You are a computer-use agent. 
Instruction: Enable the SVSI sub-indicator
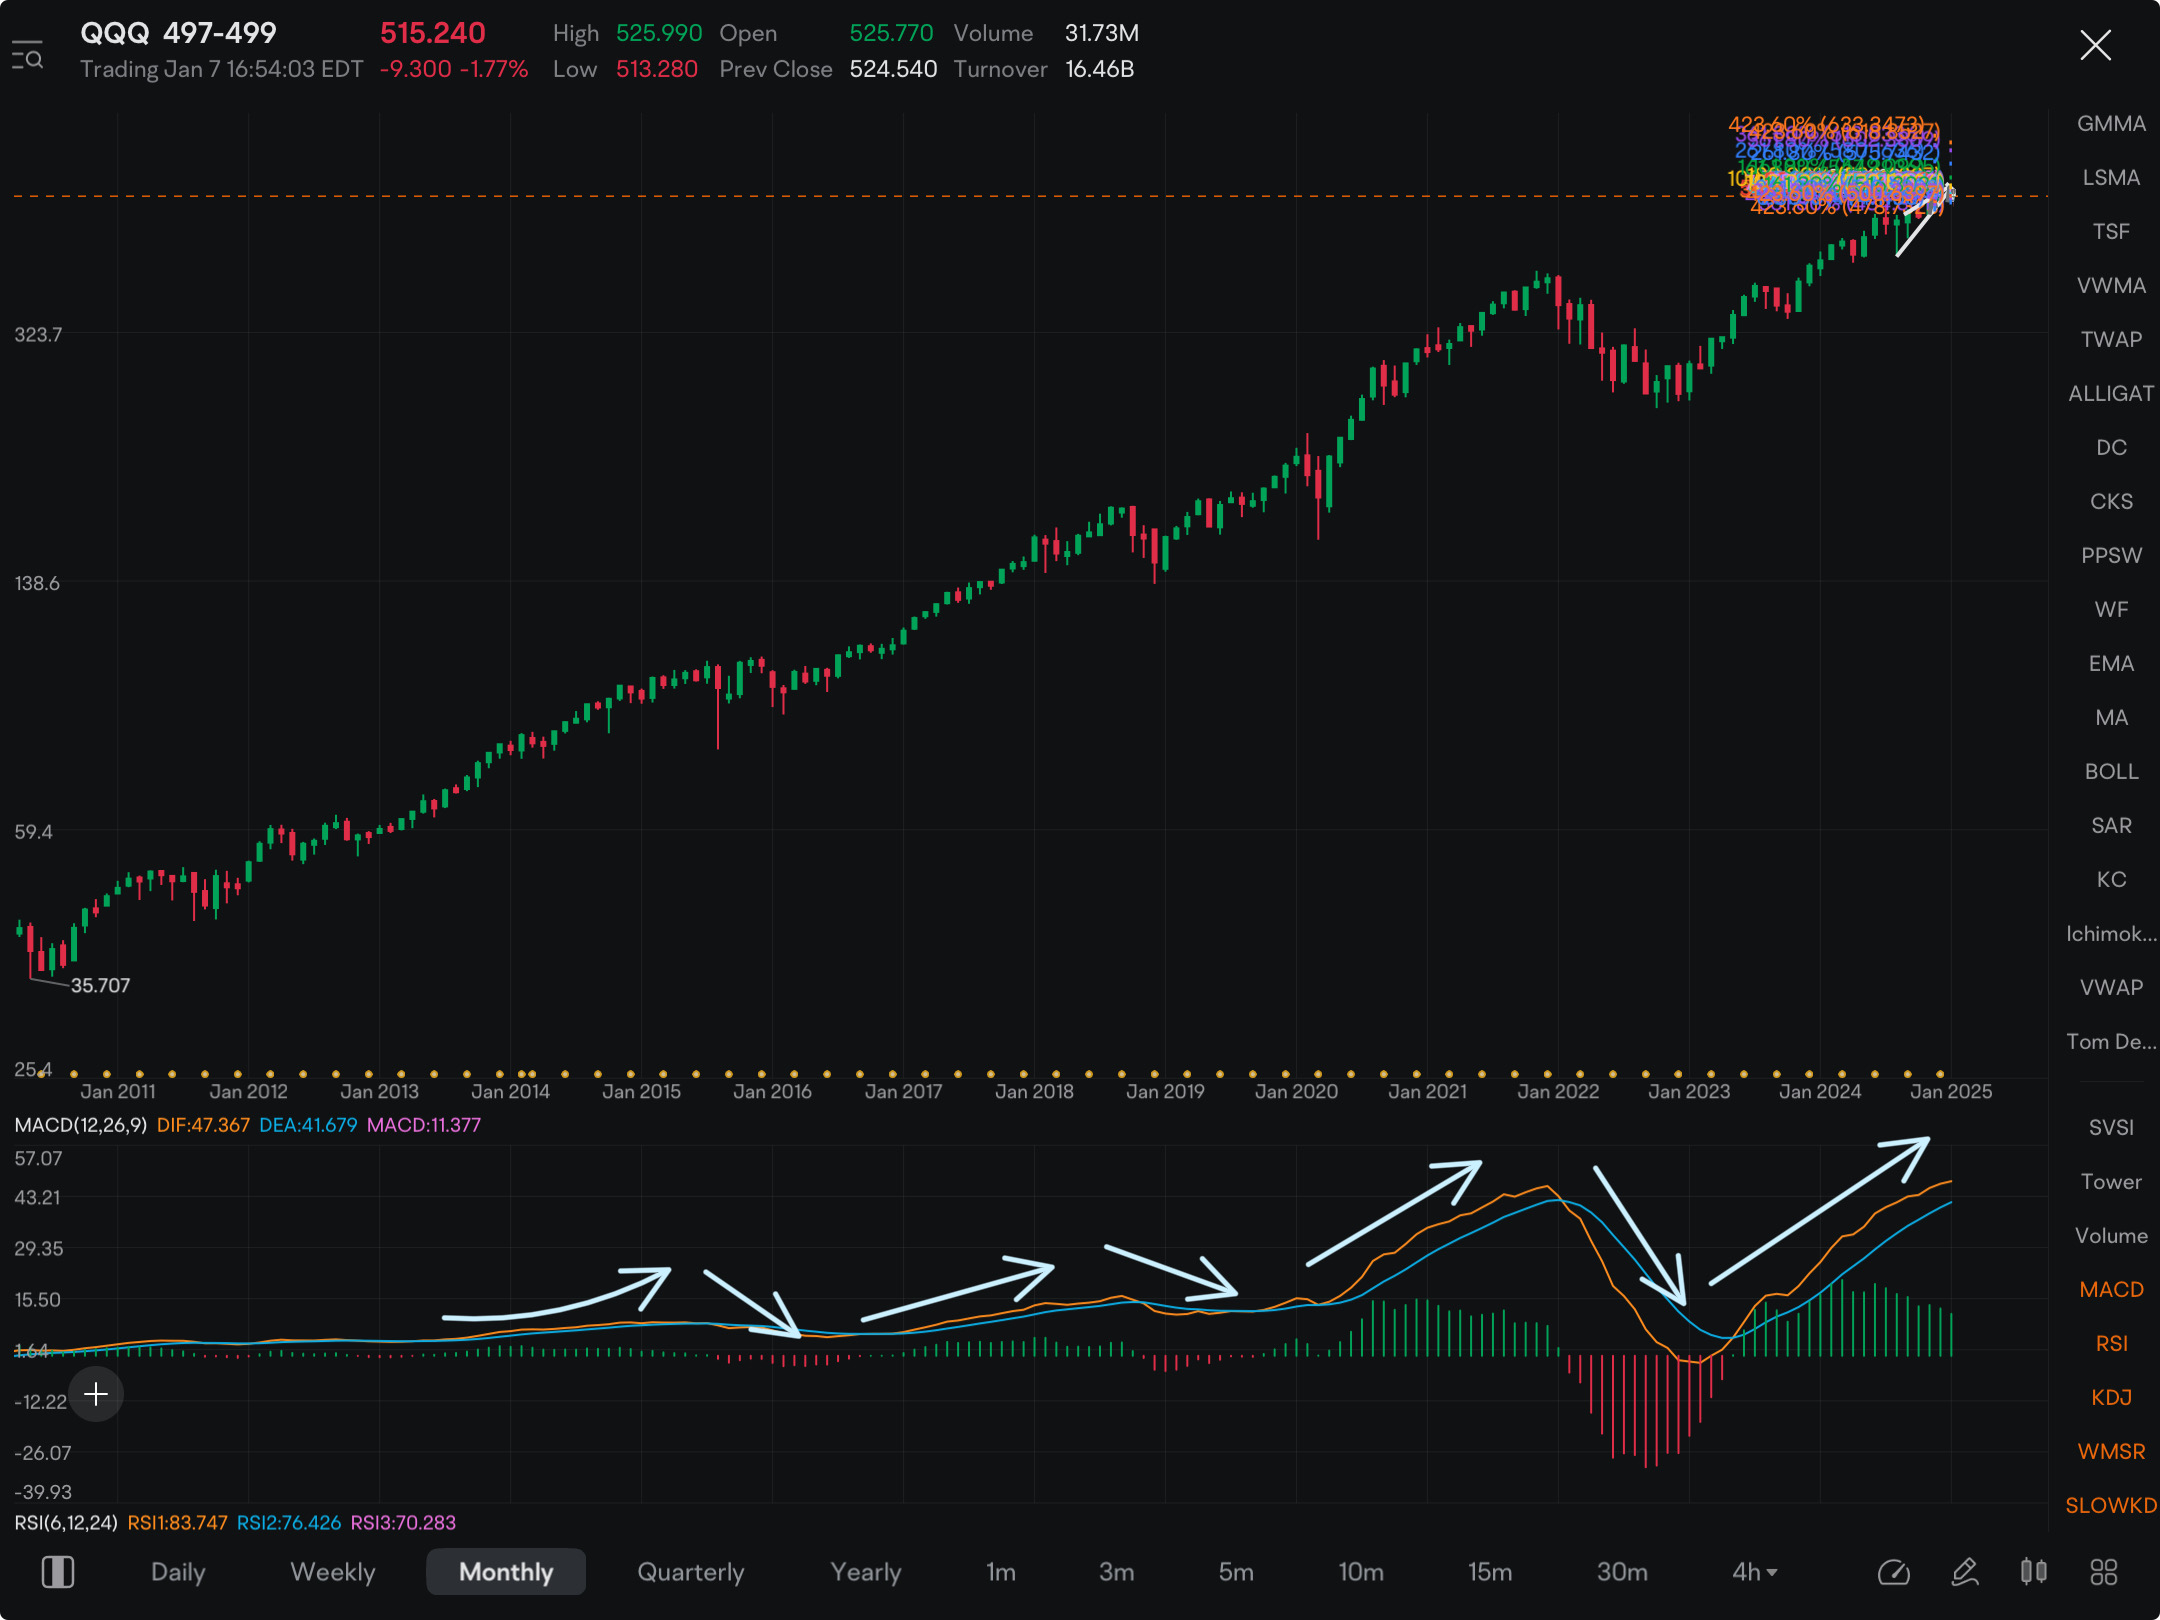tap(2111, 1127)
